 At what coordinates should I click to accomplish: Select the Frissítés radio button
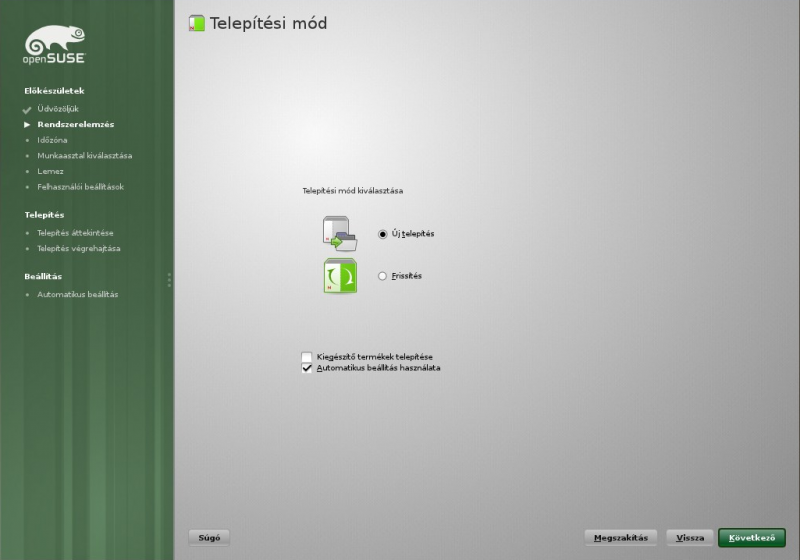pos(382,276)
